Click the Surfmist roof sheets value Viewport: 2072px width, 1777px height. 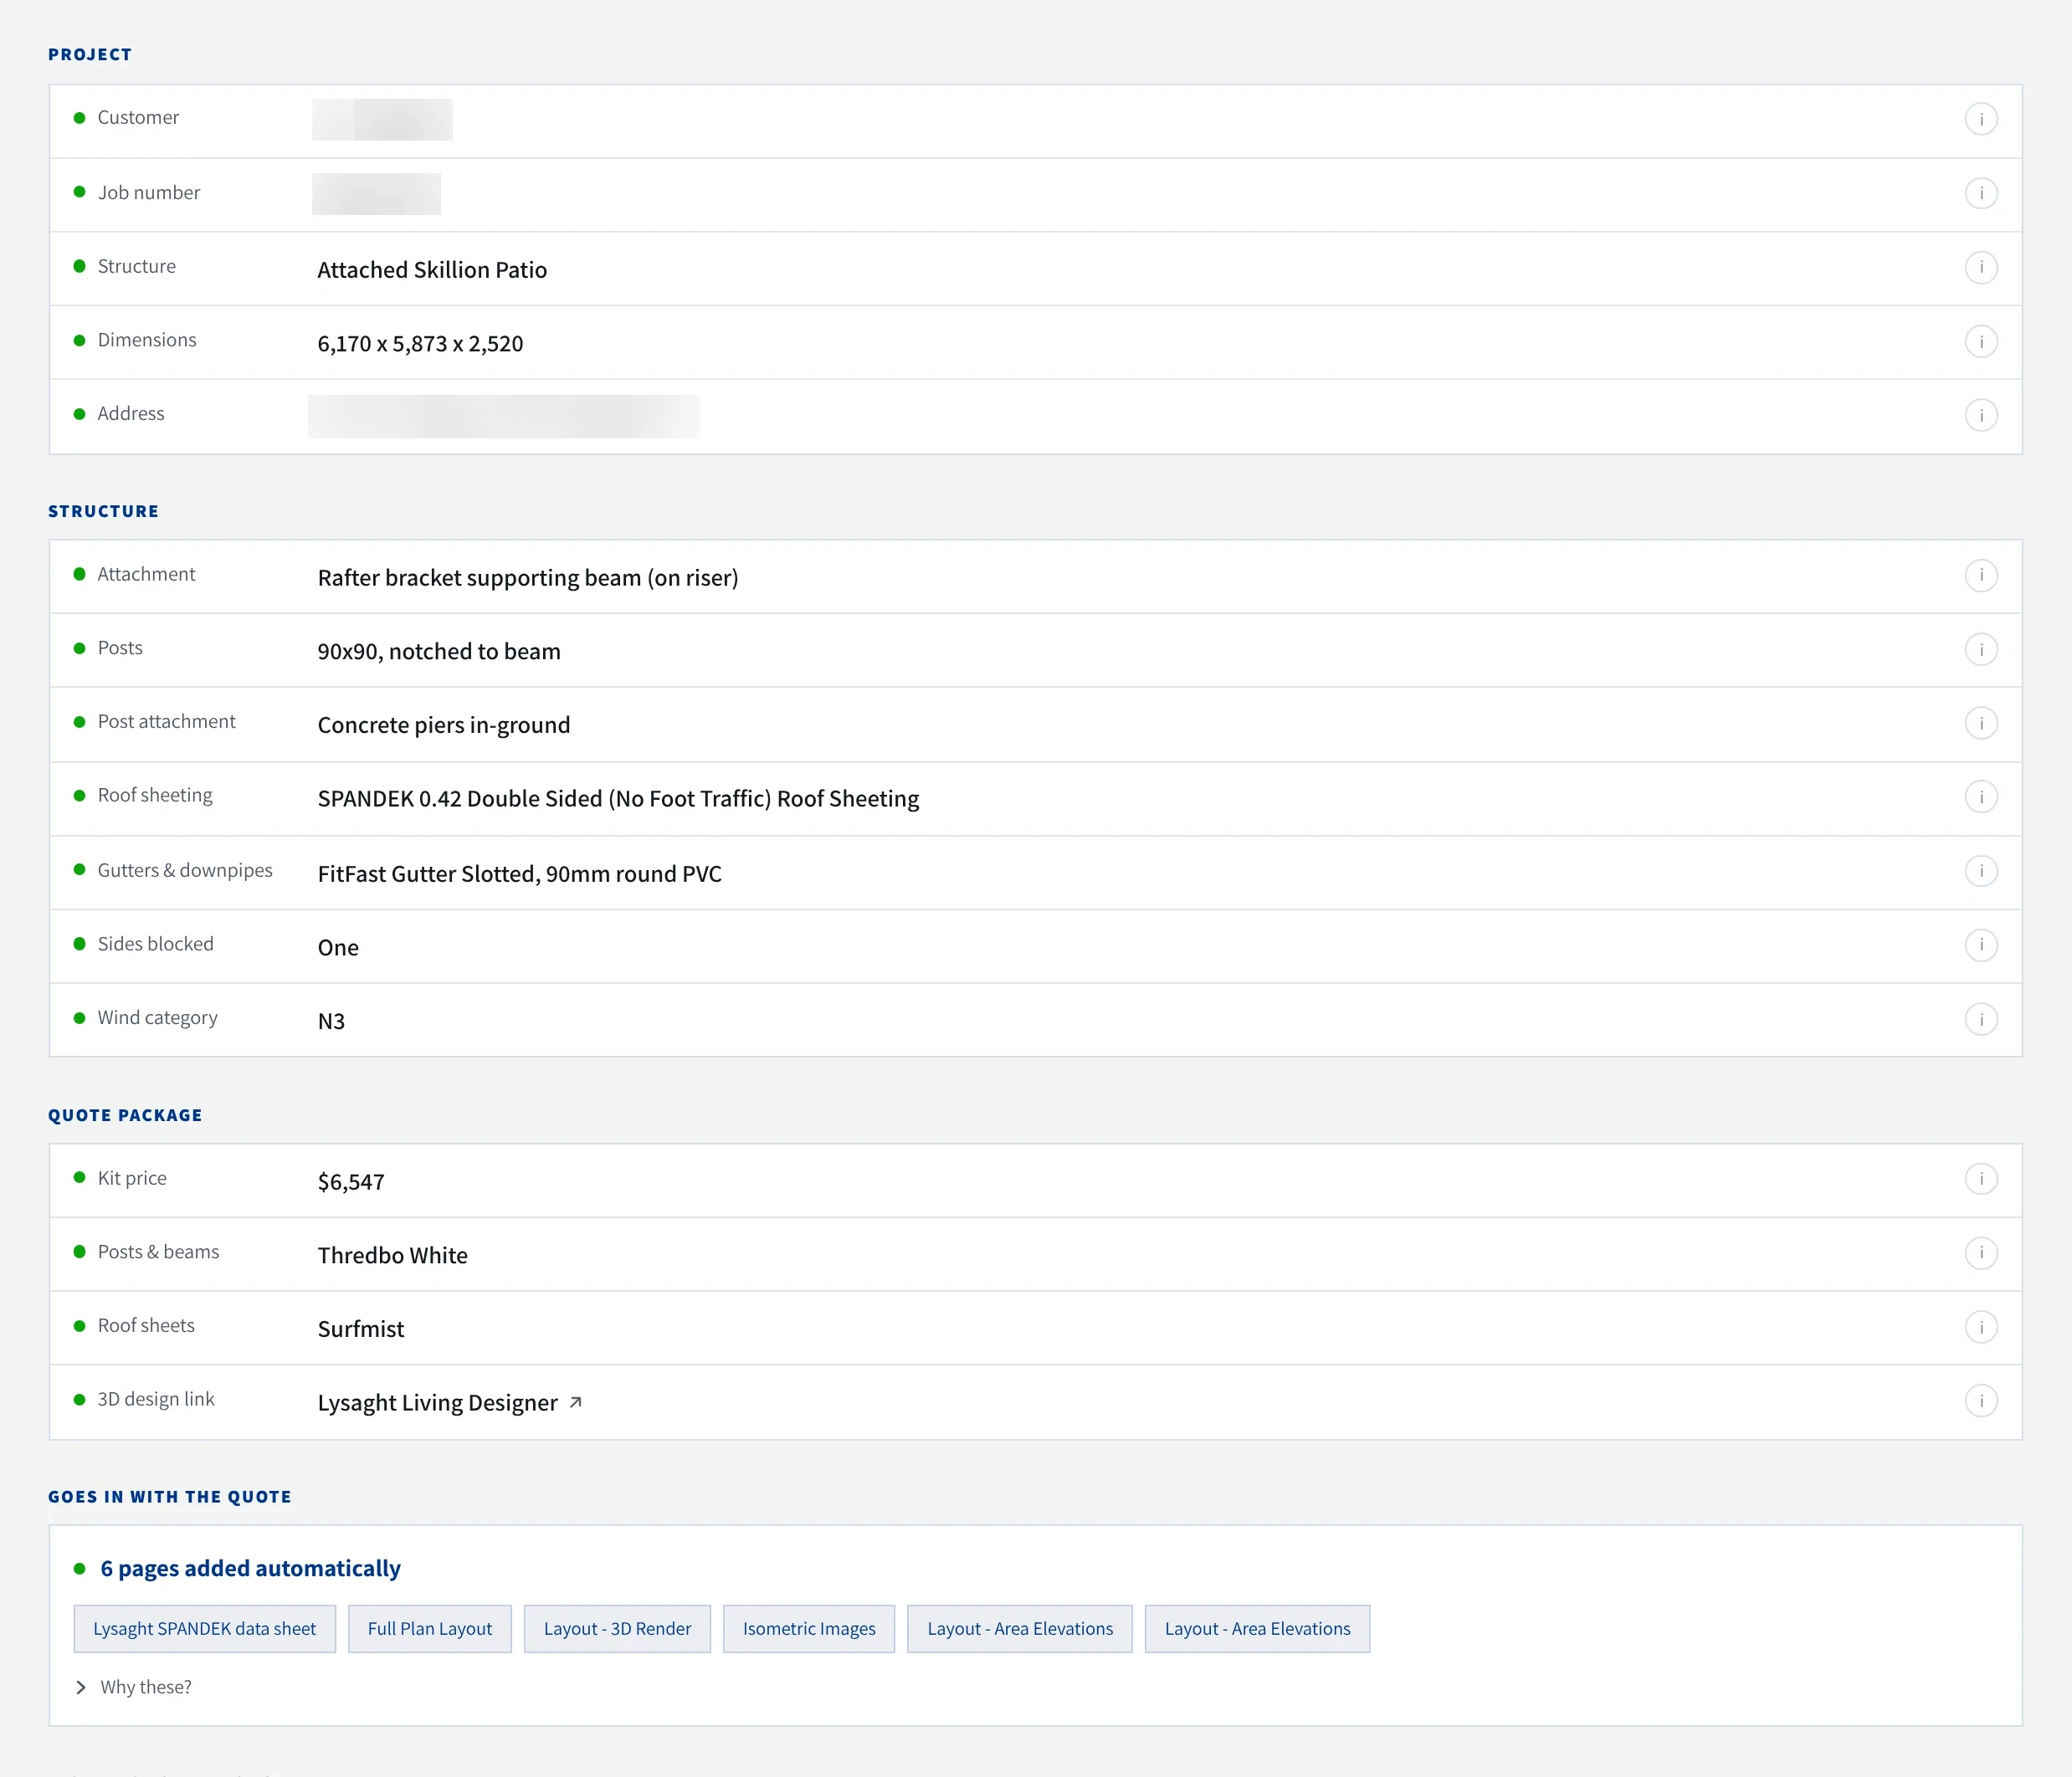tap(361, 1329)
